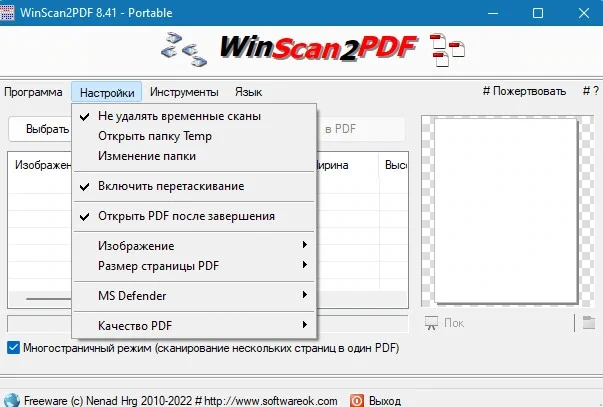Open the Инструменты menu
This screenshot has height=407, width=603.
[x=184, y=92]
